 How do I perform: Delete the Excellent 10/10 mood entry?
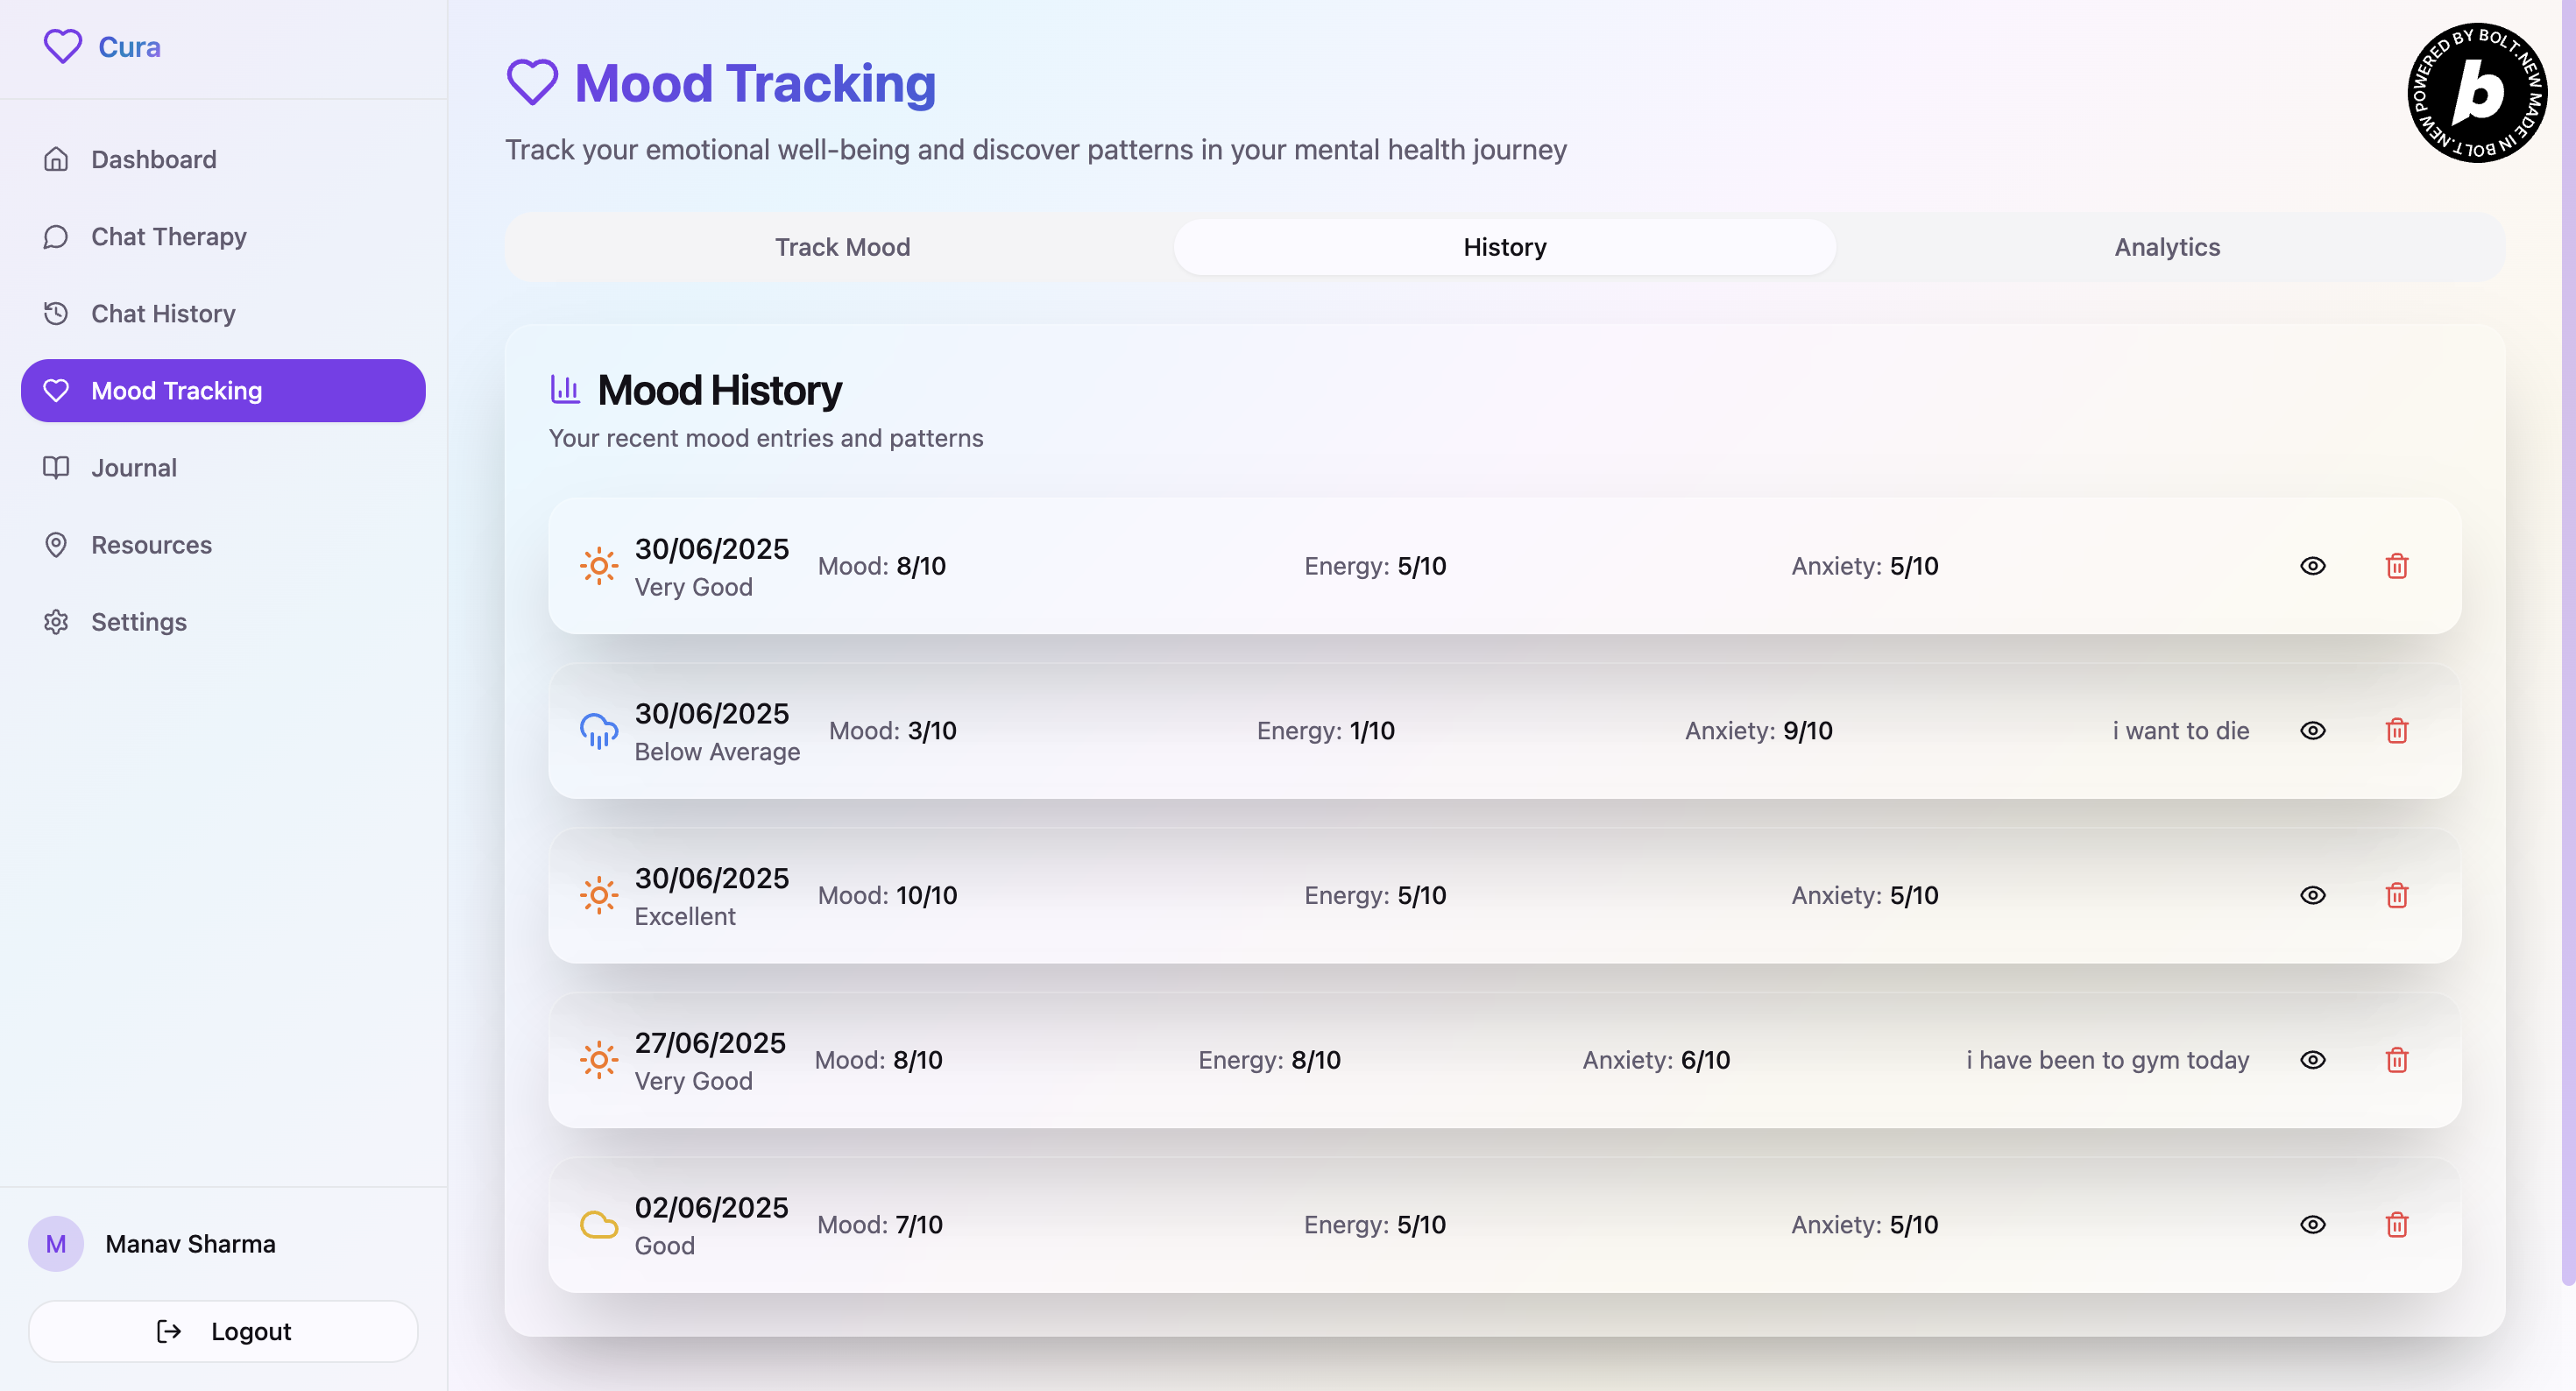click(x=2396, y=896)
